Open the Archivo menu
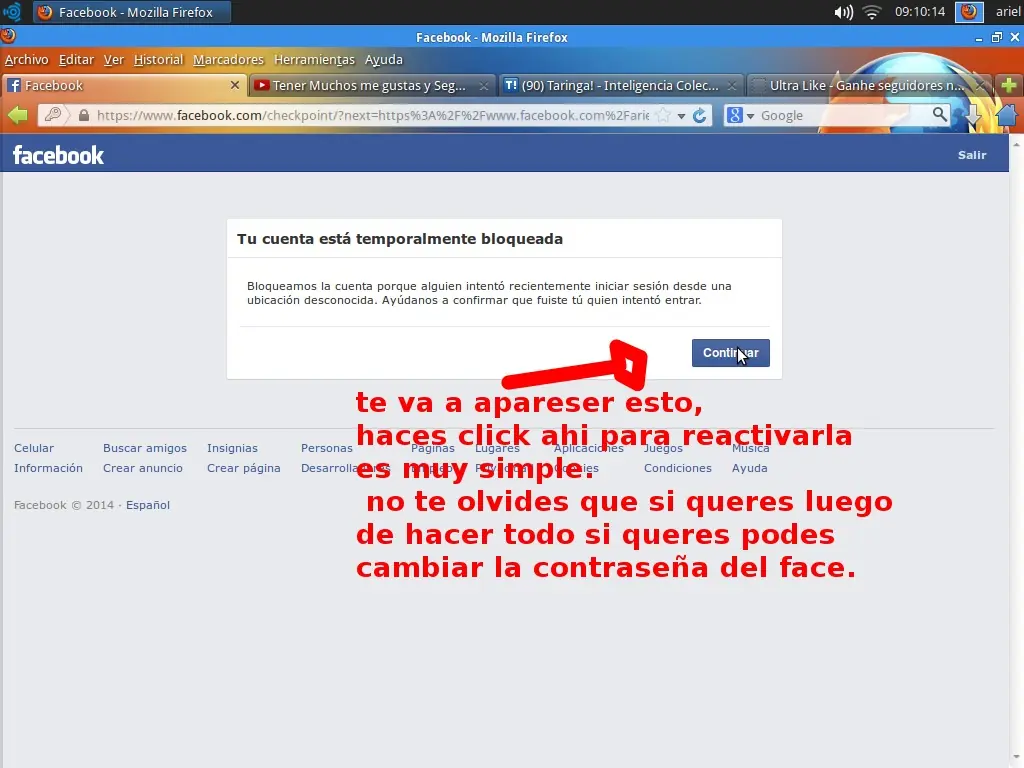The width and height of the screenshot is (1024, 768). pyautogui.click(x=27, y=59)
